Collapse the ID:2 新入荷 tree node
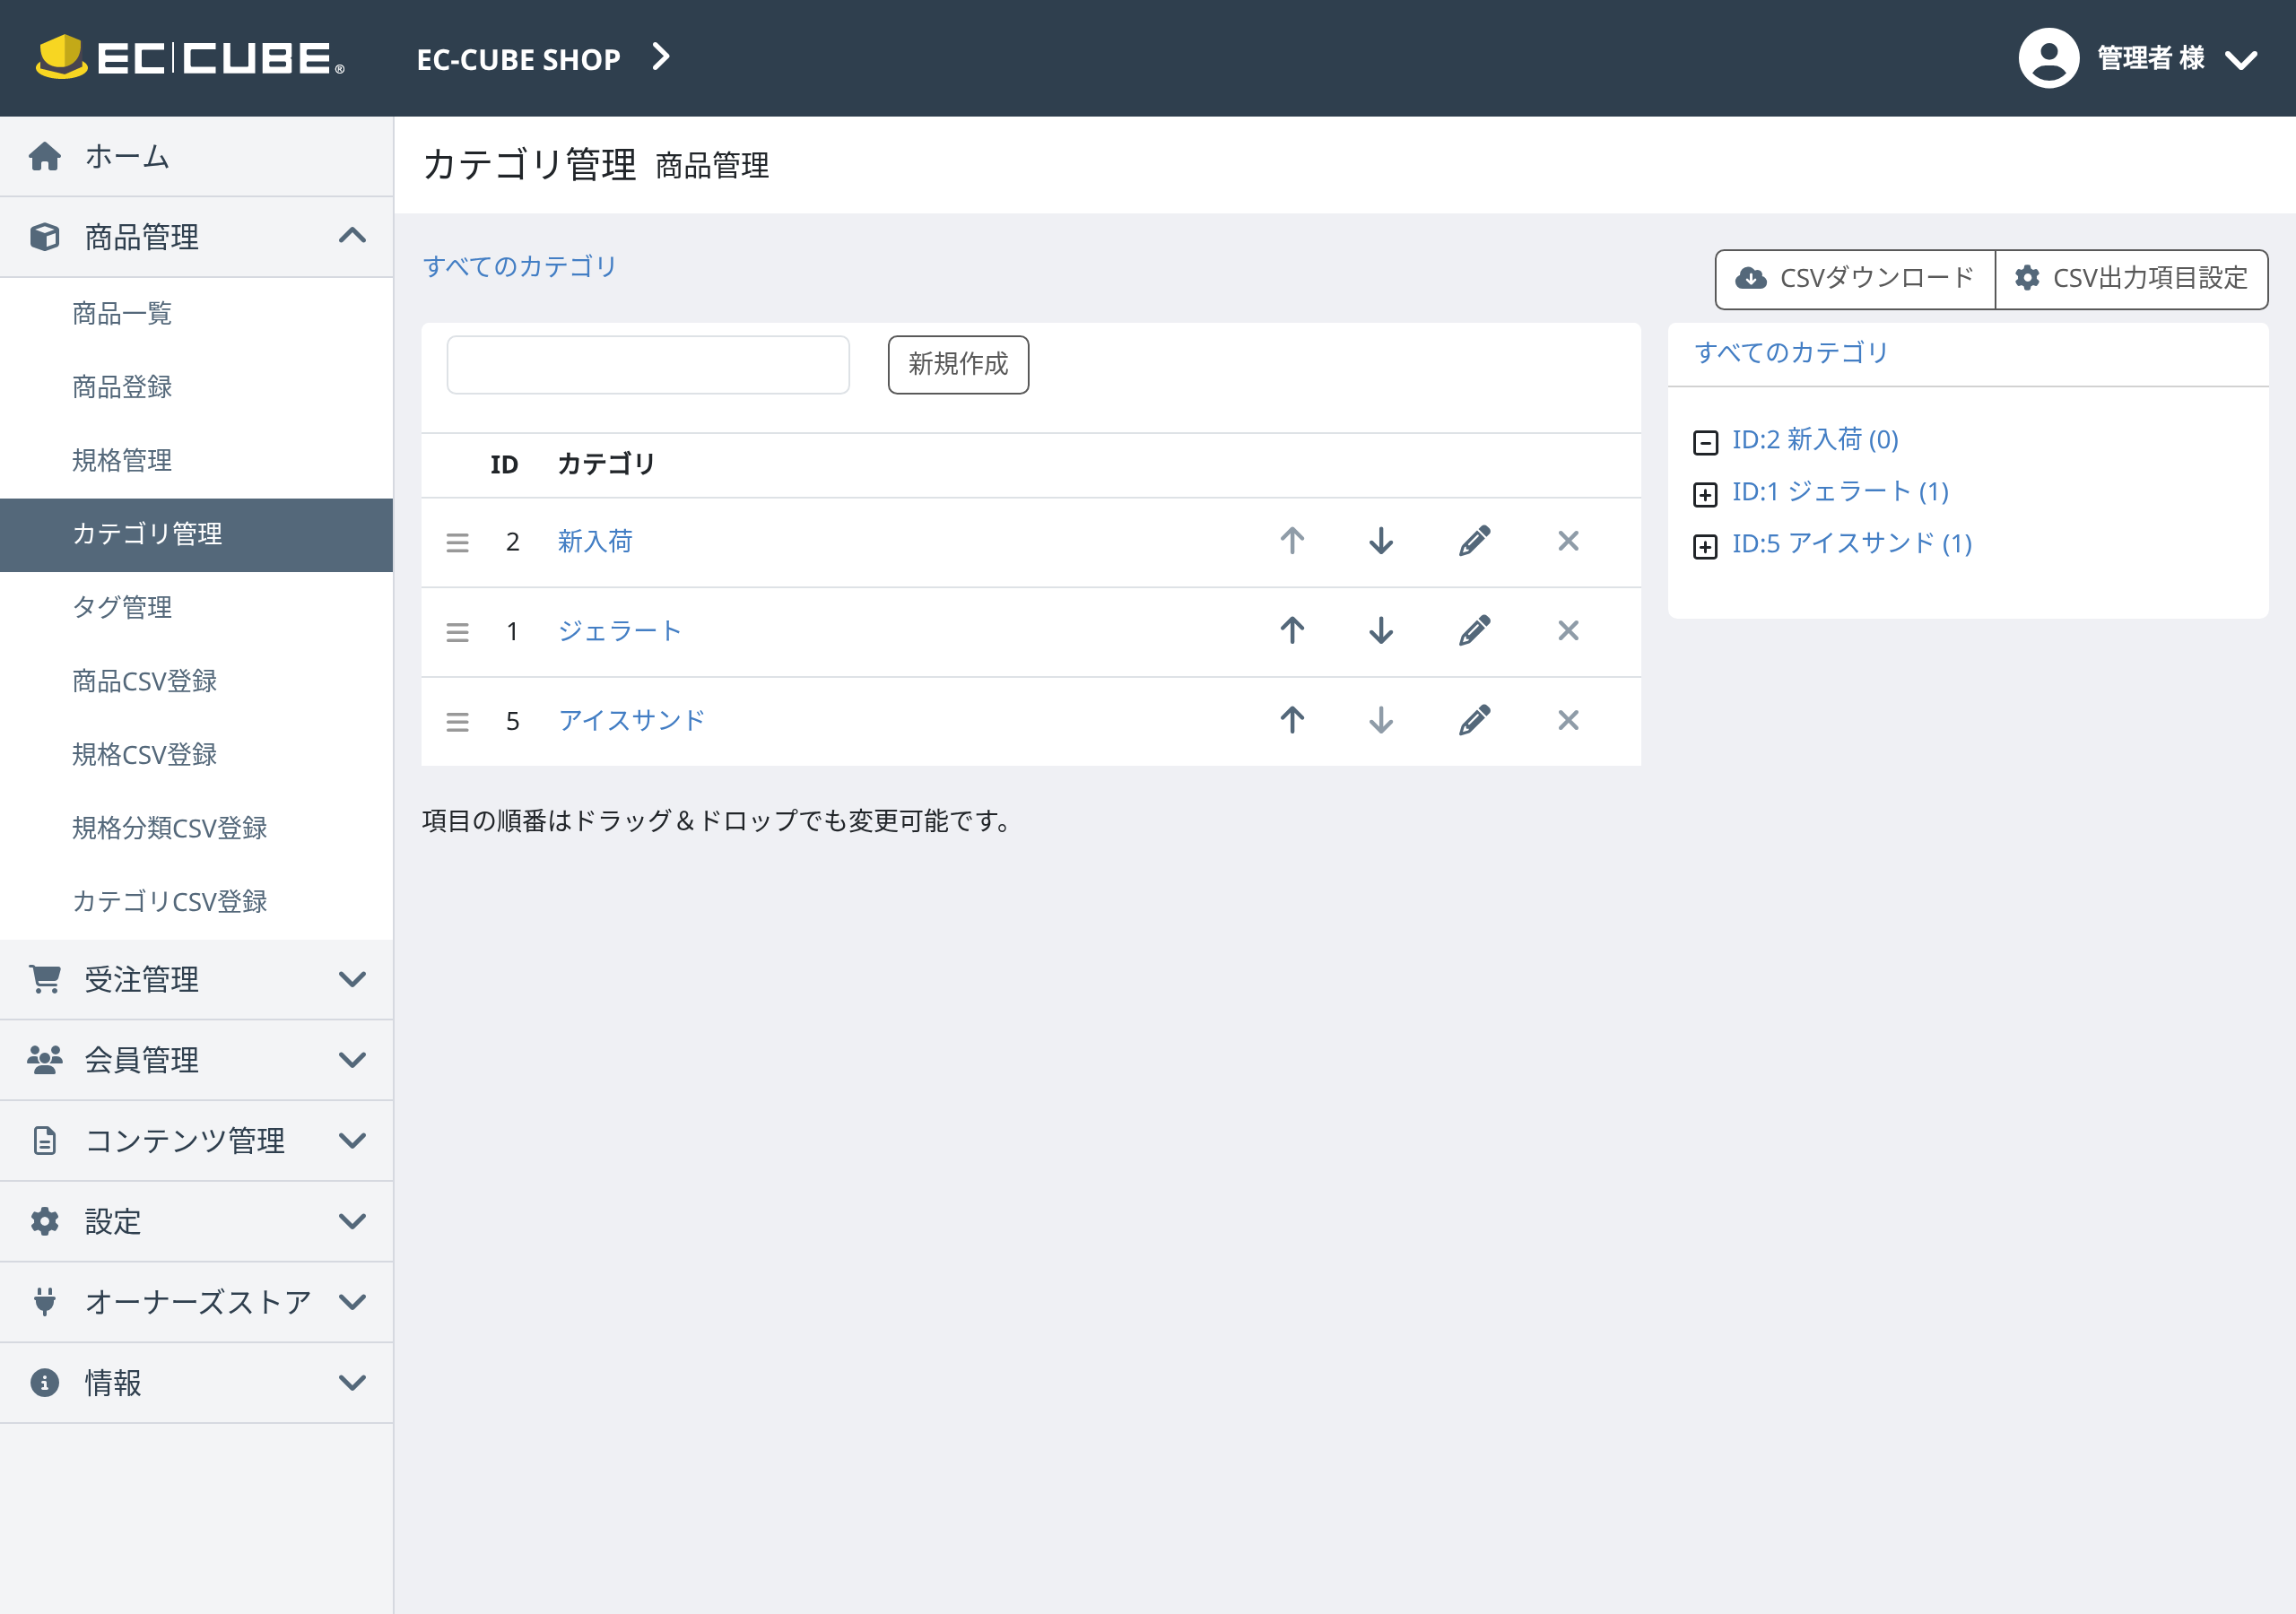 pyautogui.click(x=1705, y=442)
